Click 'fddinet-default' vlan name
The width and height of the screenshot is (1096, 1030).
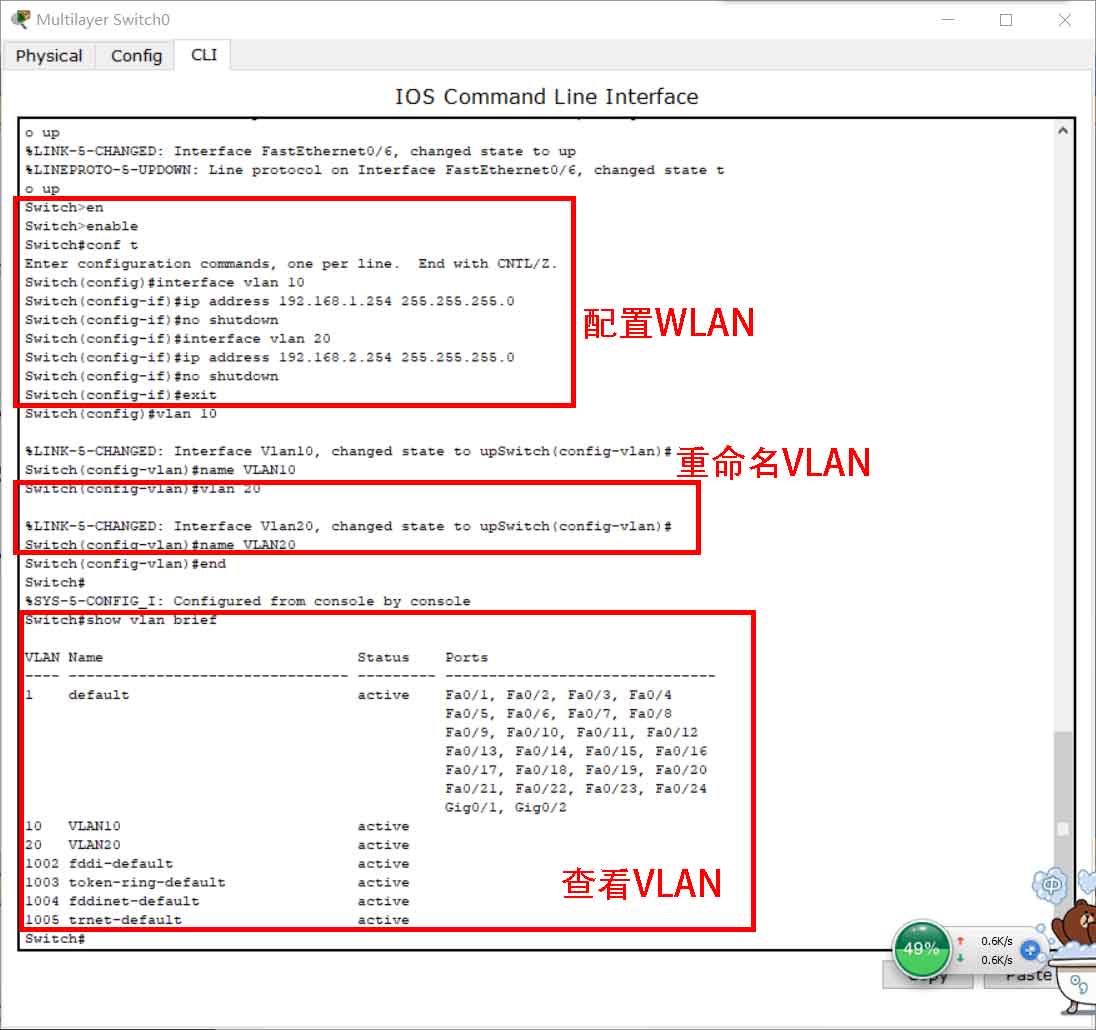click(x=134, y=901)
